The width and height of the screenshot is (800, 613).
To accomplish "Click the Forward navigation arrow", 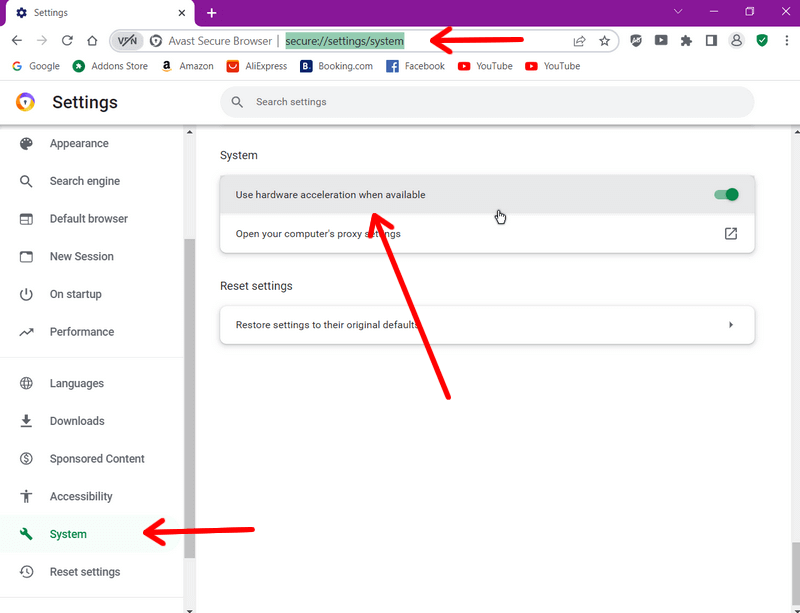I will [42, 41].
